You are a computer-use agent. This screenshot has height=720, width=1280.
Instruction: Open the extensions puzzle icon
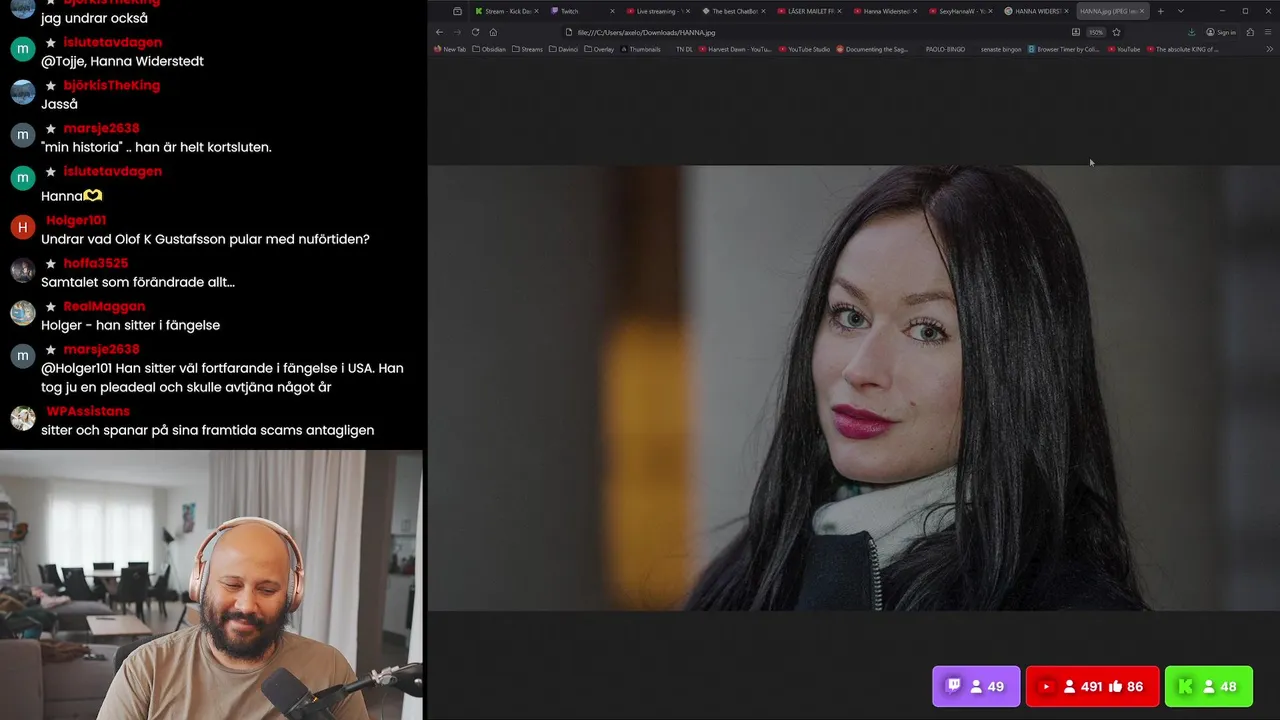[x=1250, y=32]
